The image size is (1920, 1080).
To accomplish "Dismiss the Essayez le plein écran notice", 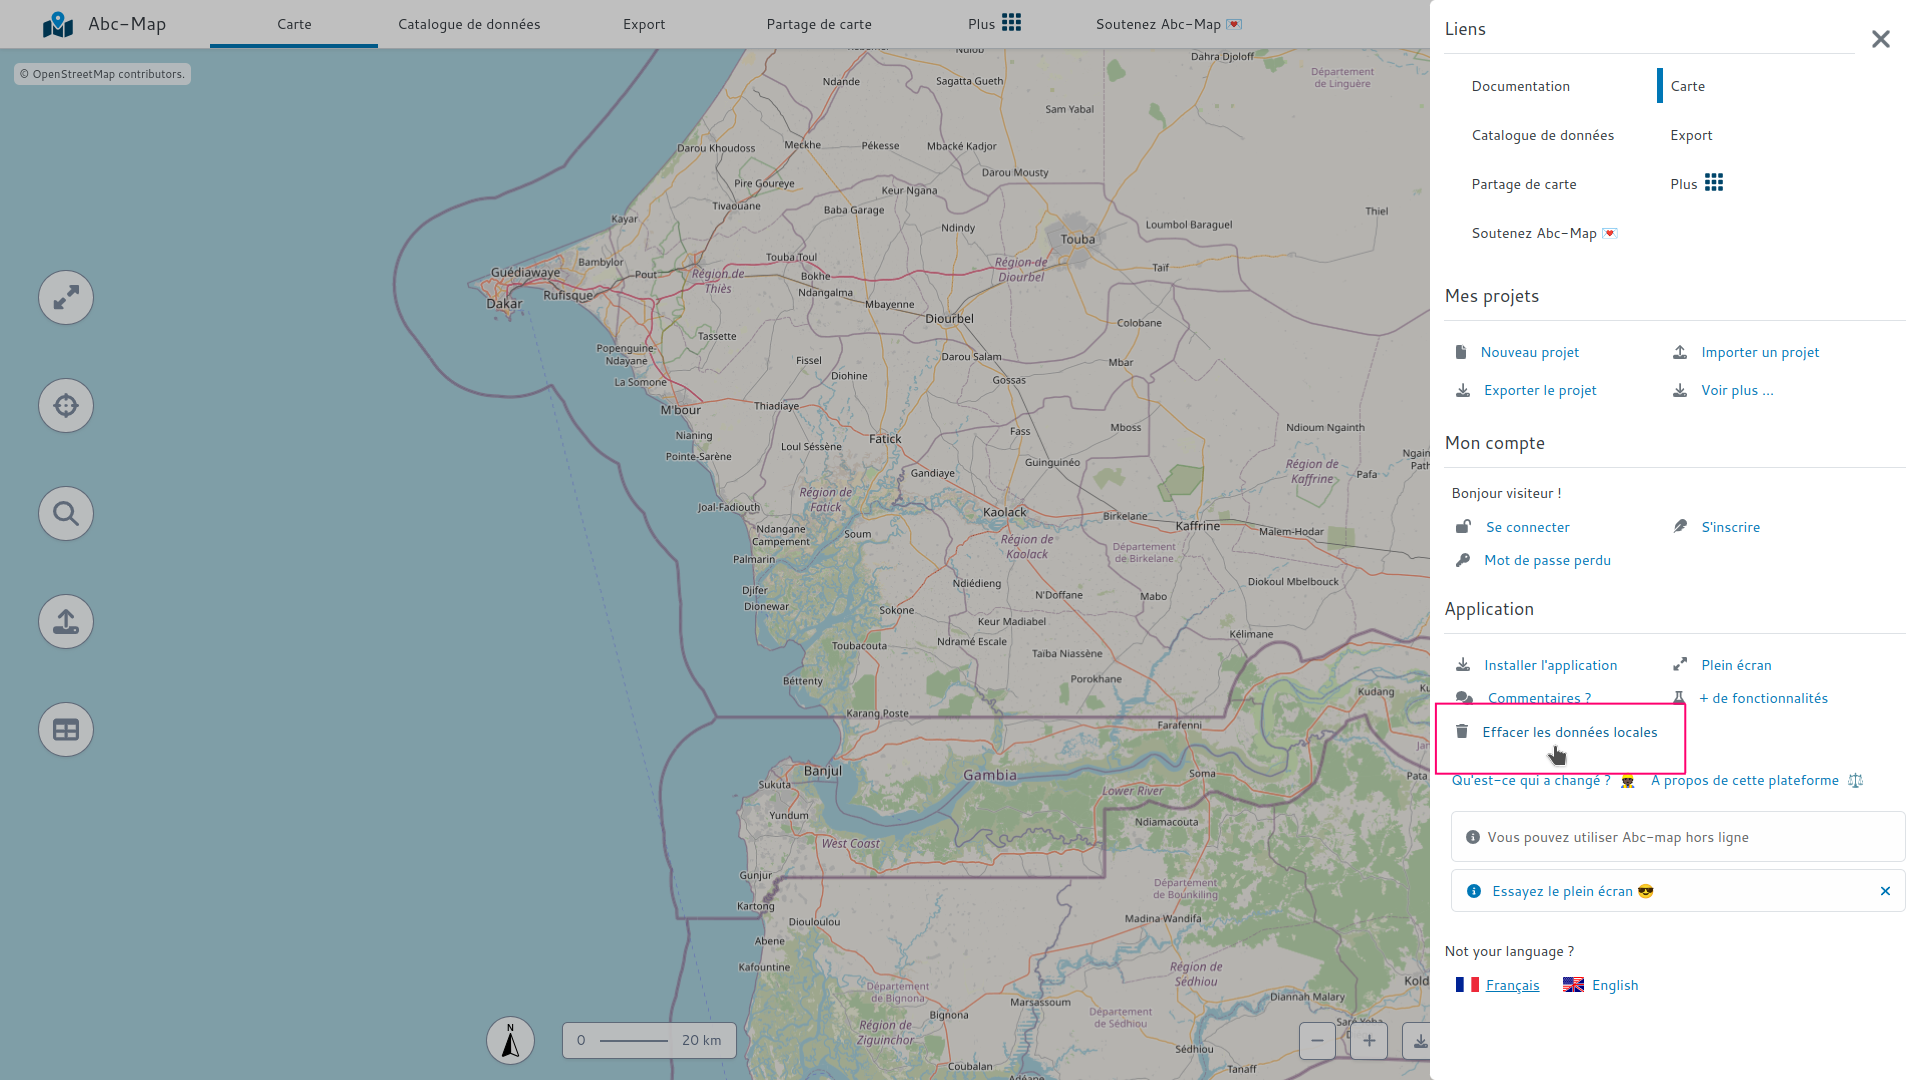I will [1885, 891].
